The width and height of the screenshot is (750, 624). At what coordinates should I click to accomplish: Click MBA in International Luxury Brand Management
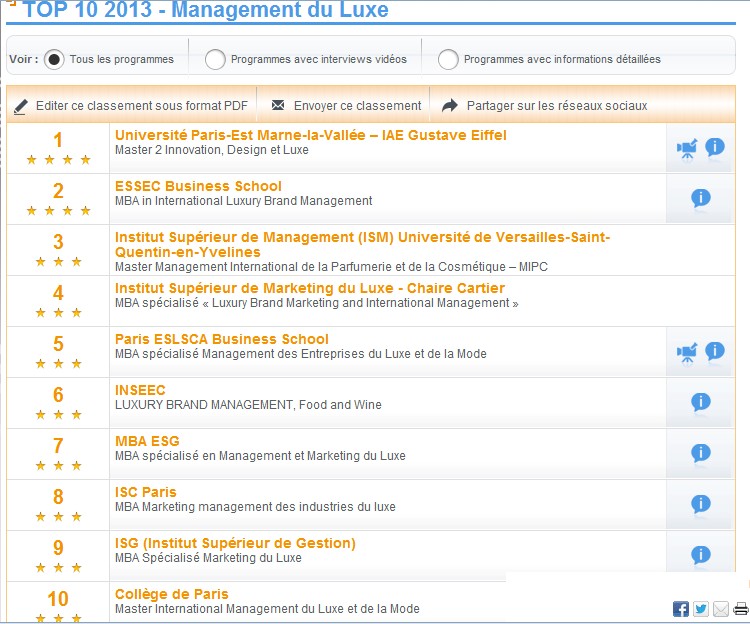pyautogui.click(x=243, y=201)
